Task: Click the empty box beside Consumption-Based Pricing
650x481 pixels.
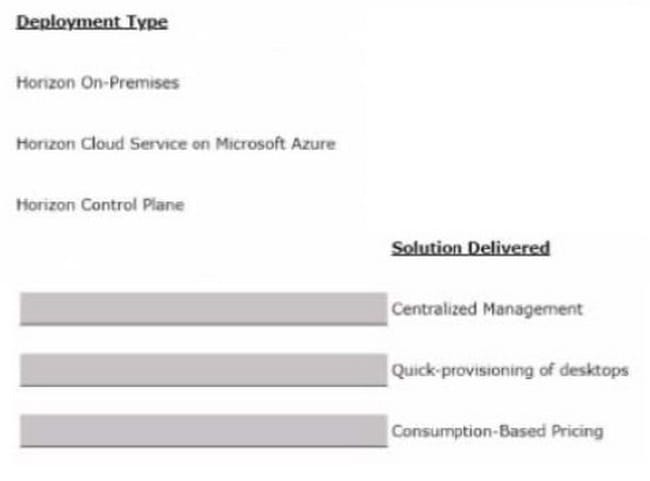Action: (x=204, y=431)
